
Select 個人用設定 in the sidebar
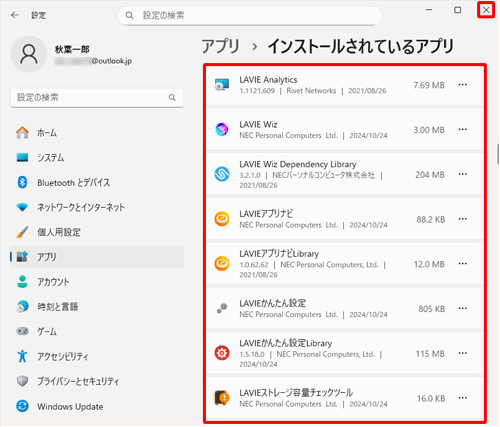pyautogui.click(x=97, y=232)
